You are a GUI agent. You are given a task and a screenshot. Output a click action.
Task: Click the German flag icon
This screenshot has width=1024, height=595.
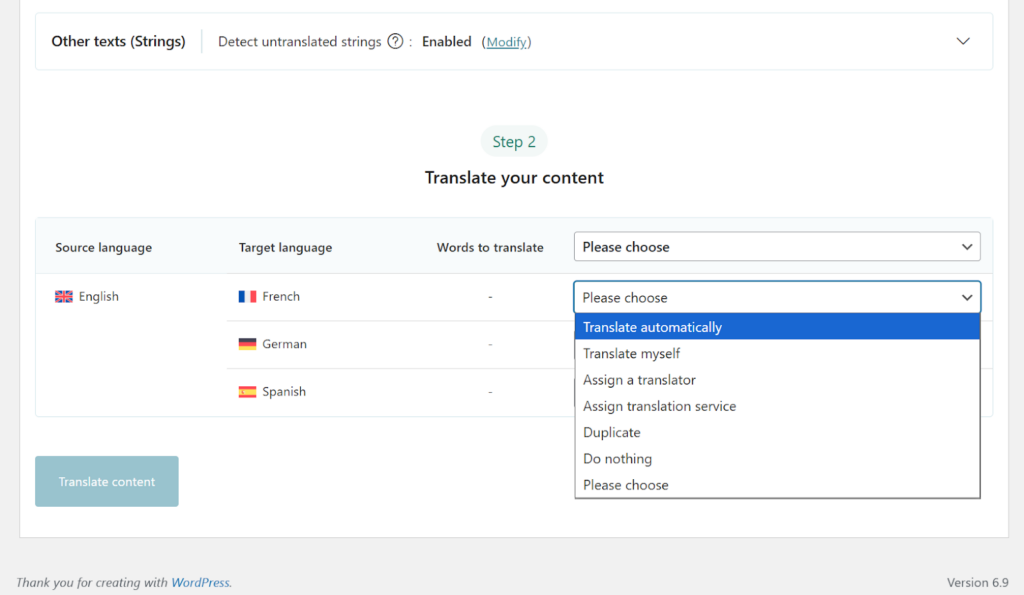[x=246, y=343]
